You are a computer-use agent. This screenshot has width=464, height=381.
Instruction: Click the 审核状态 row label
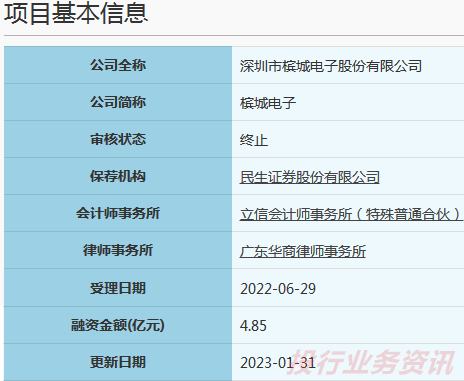click(118, 139)
